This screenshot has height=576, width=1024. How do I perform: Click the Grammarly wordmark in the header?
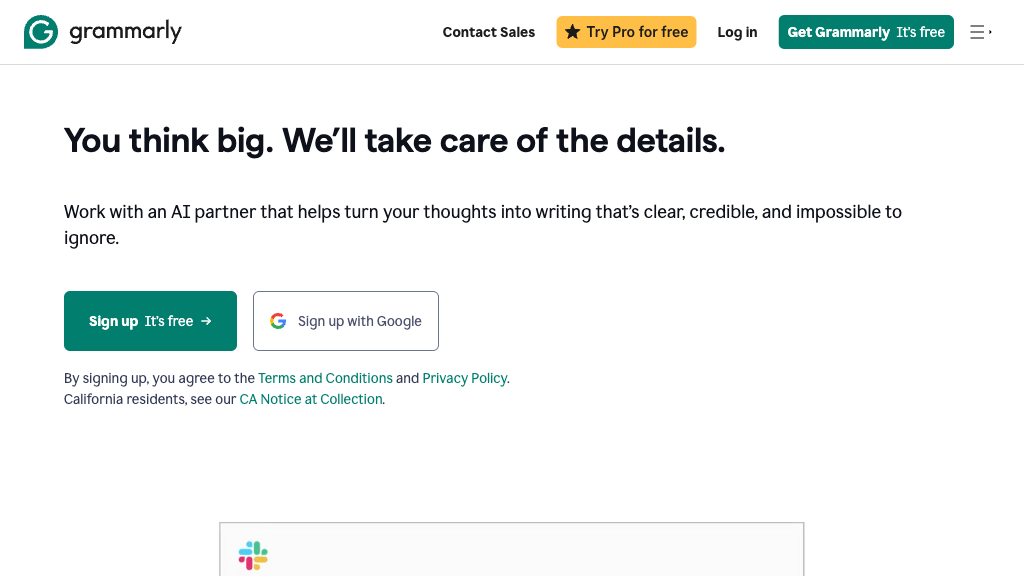pyautogui.click(x=126, y=31)
